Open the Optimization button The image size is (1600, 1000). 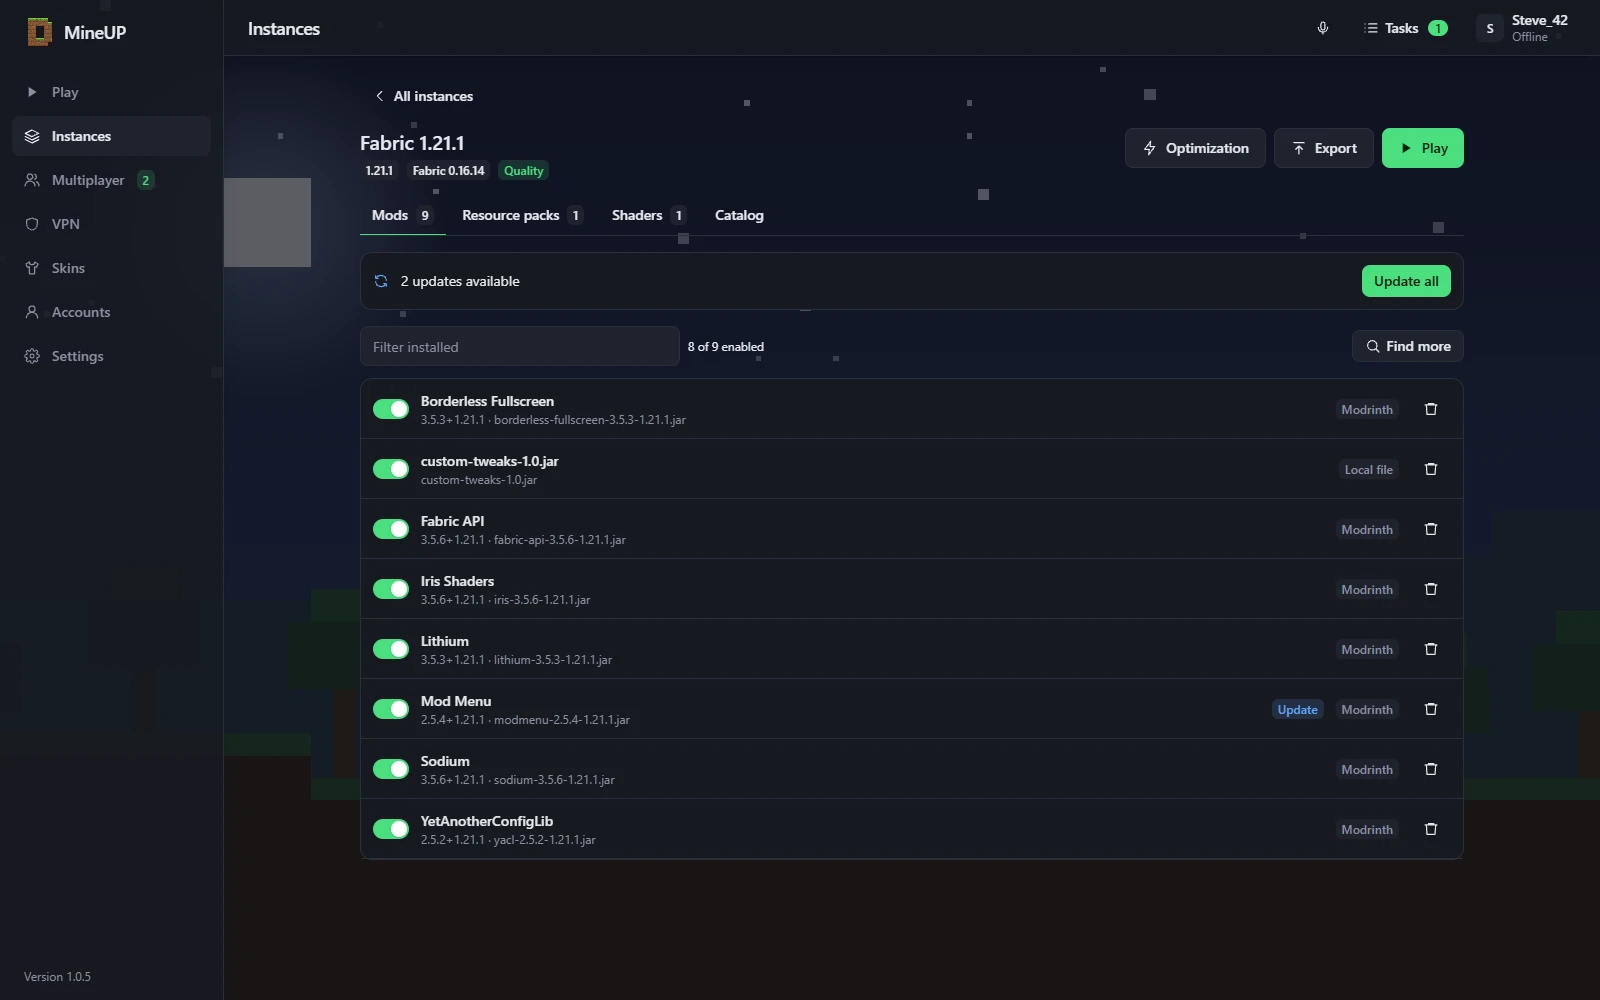[x=1195, y=148]
